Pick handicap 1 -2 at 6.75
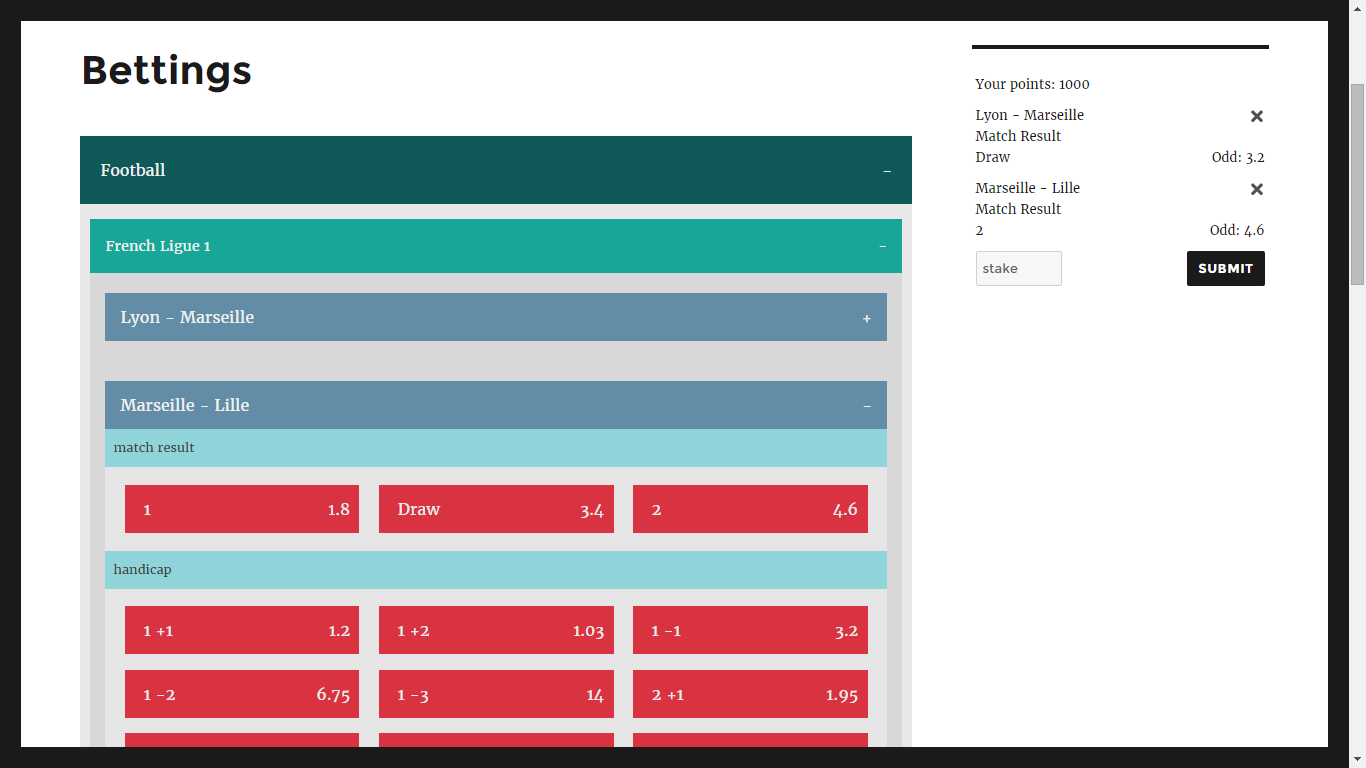 tap(242, 694)
